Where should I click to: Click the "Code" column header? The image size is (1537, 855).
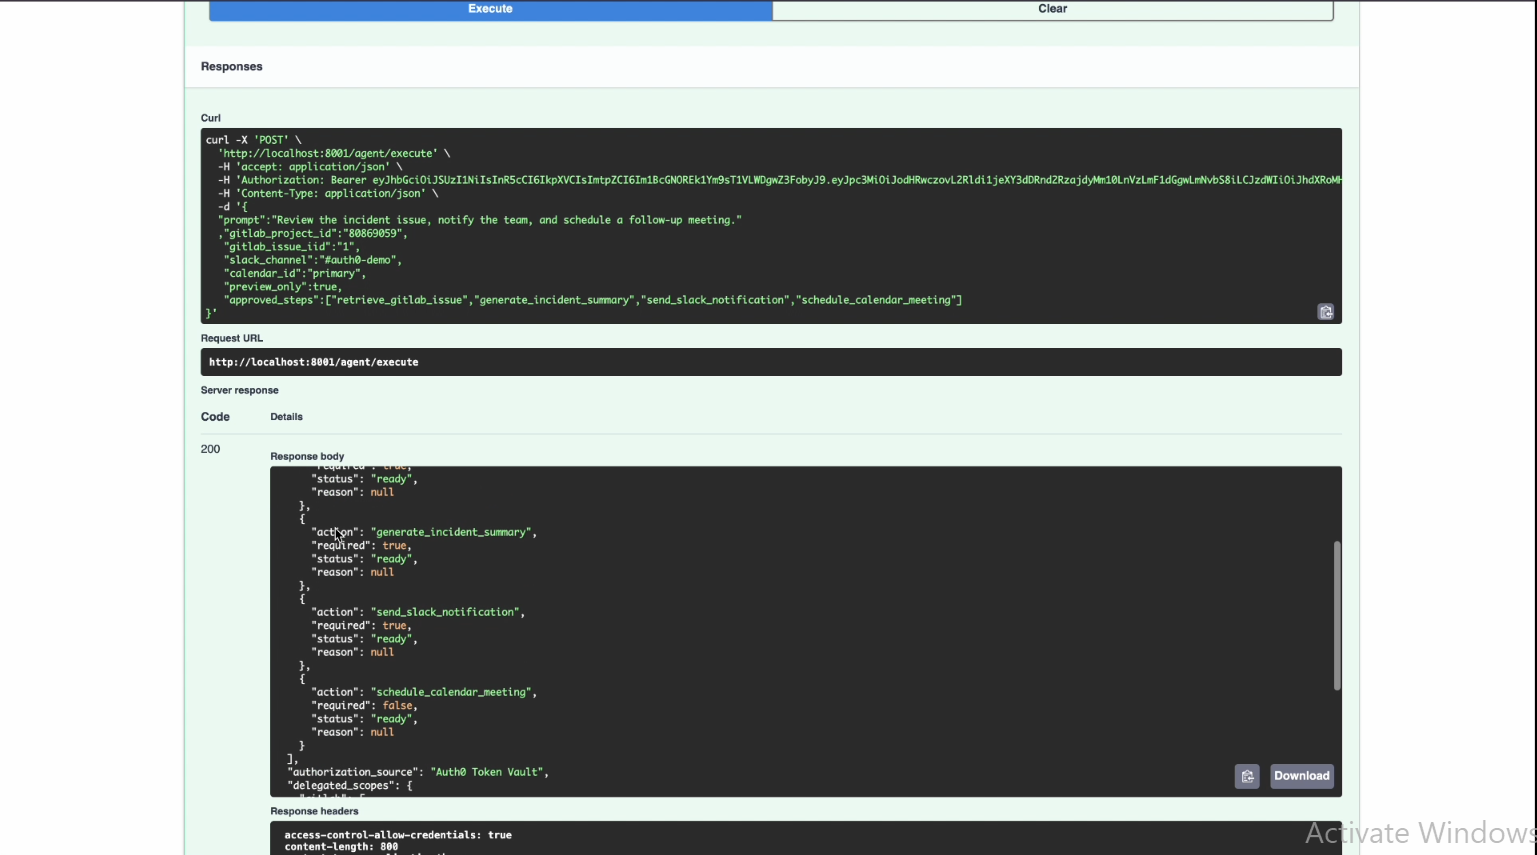coord(215,417)
